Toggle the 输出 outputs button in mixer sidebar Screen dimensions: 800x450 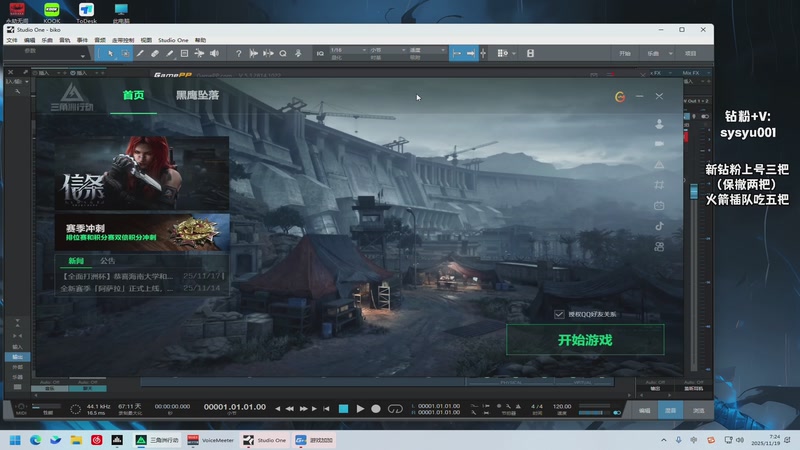17,357
